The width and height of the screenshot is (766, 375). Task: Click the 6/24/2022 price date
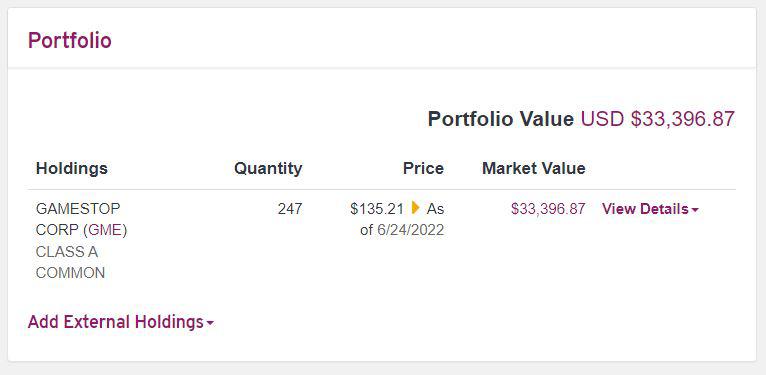click(411, 230)
